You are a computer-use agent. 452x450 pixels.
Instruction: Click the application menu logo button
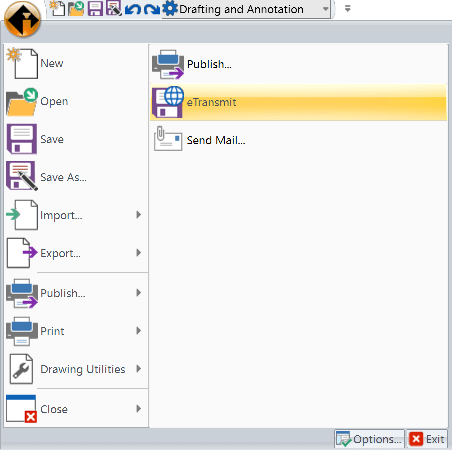click(22, 19)
